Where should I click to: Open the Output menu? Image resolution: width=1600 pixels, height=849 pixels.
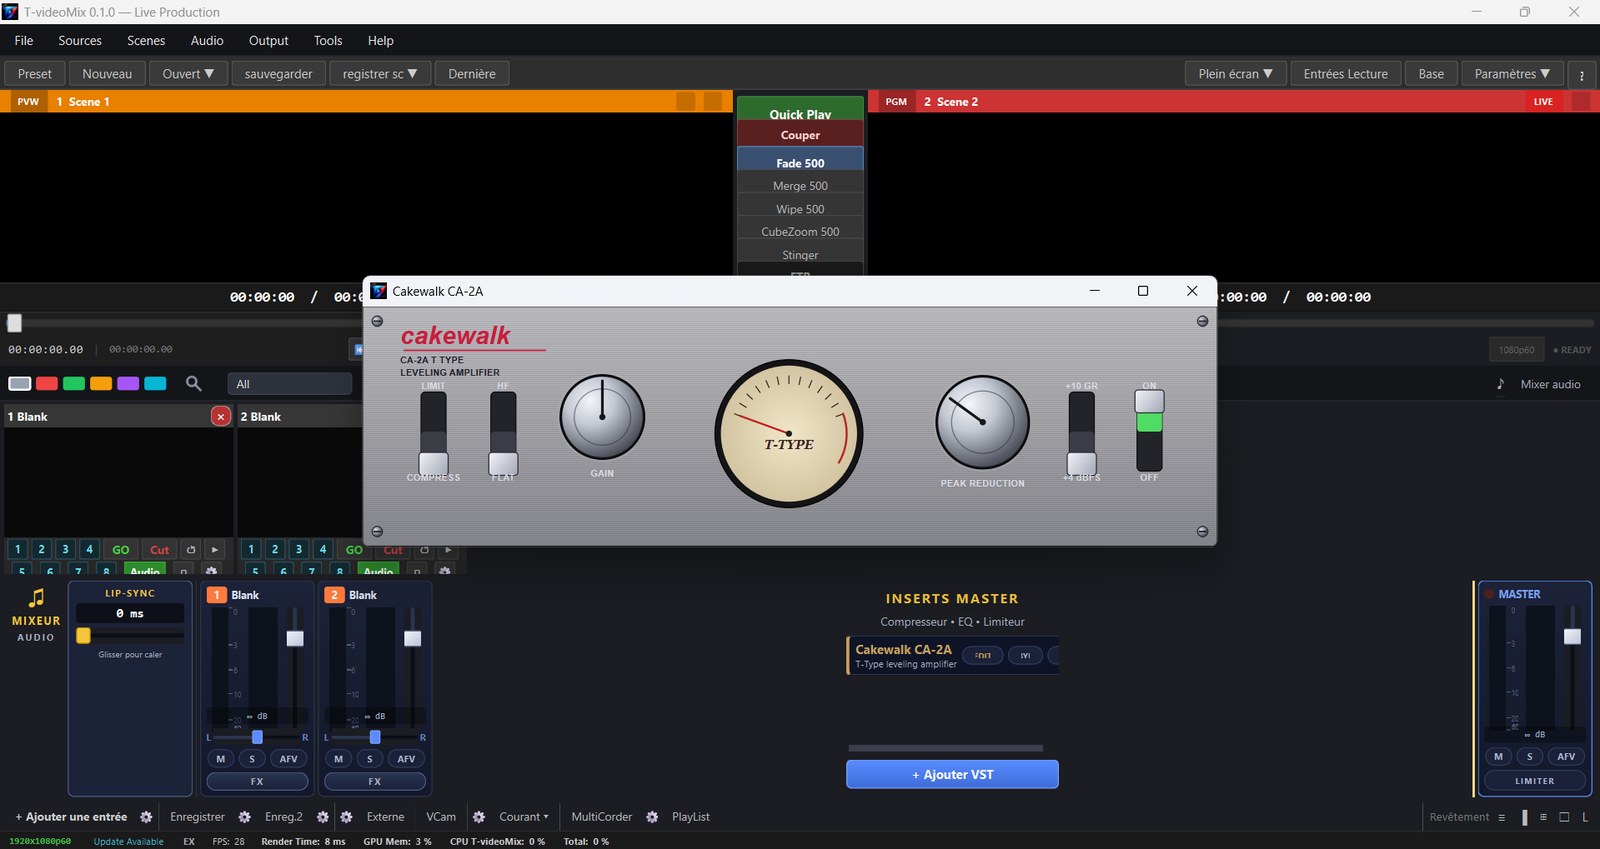(x=269, y=41)
